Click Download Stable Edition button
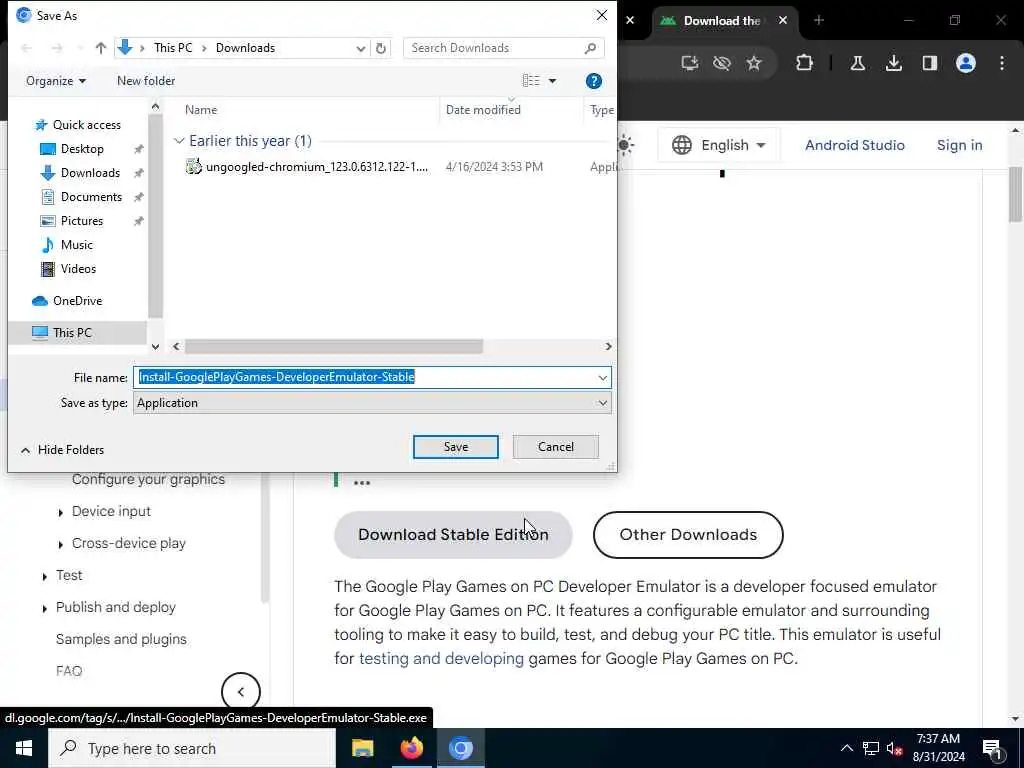 tap(453, 535)
